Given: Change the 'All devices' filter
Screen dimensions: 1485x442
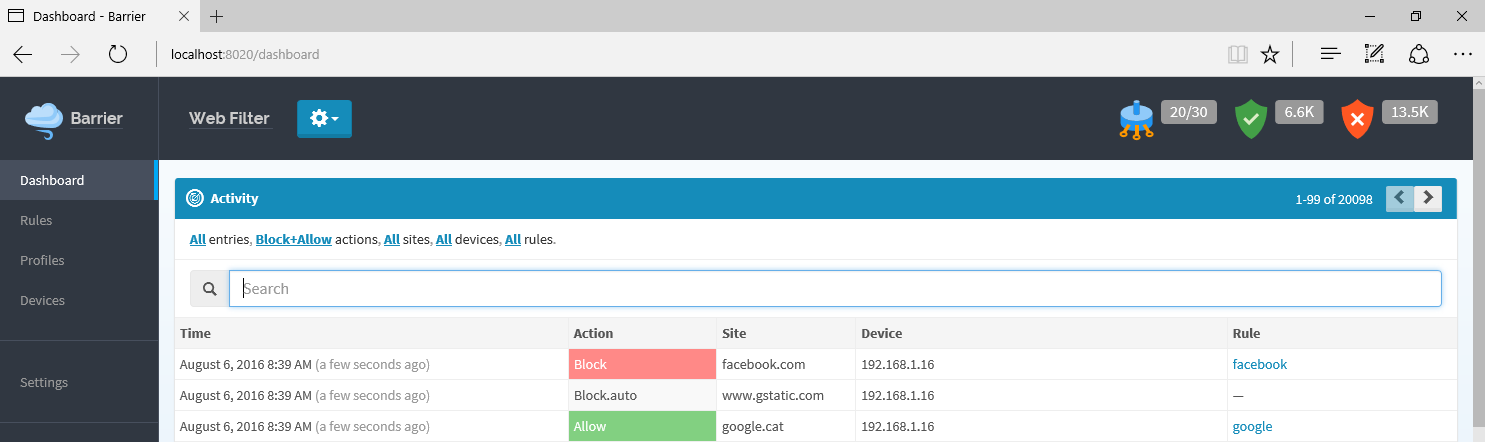Looking at the screenshot, I should 444,240.
